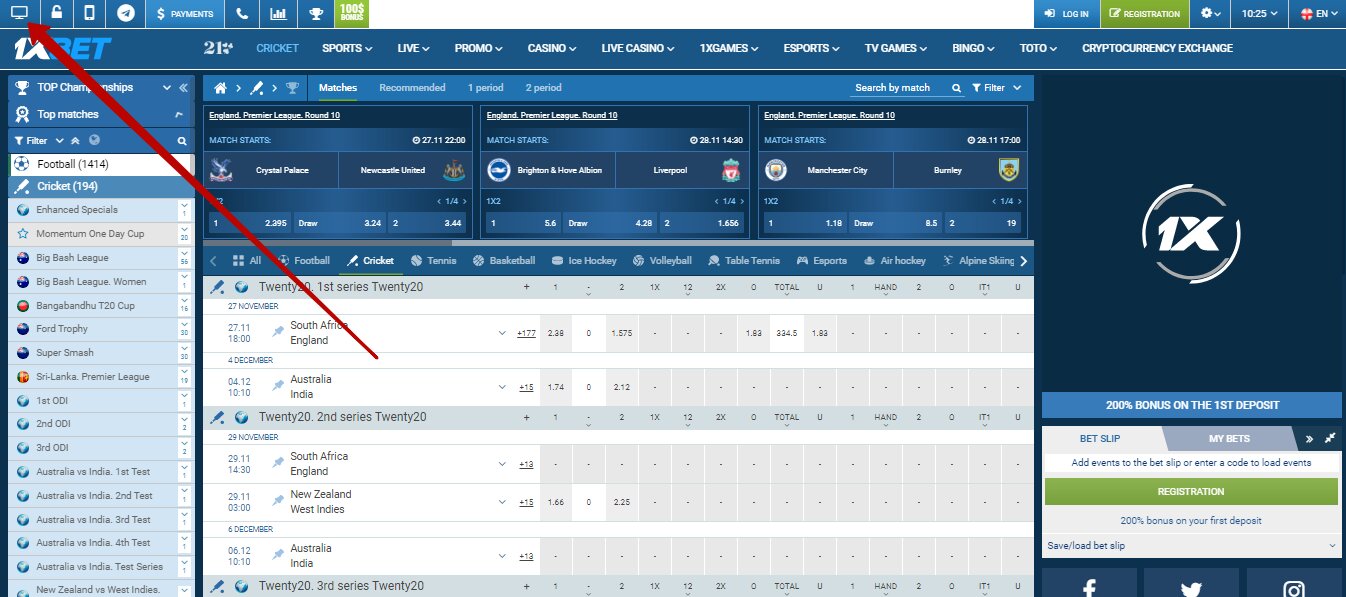Open the PAYMENTS button
Viewport: 1346px width, 597px height.
(184, 14)
